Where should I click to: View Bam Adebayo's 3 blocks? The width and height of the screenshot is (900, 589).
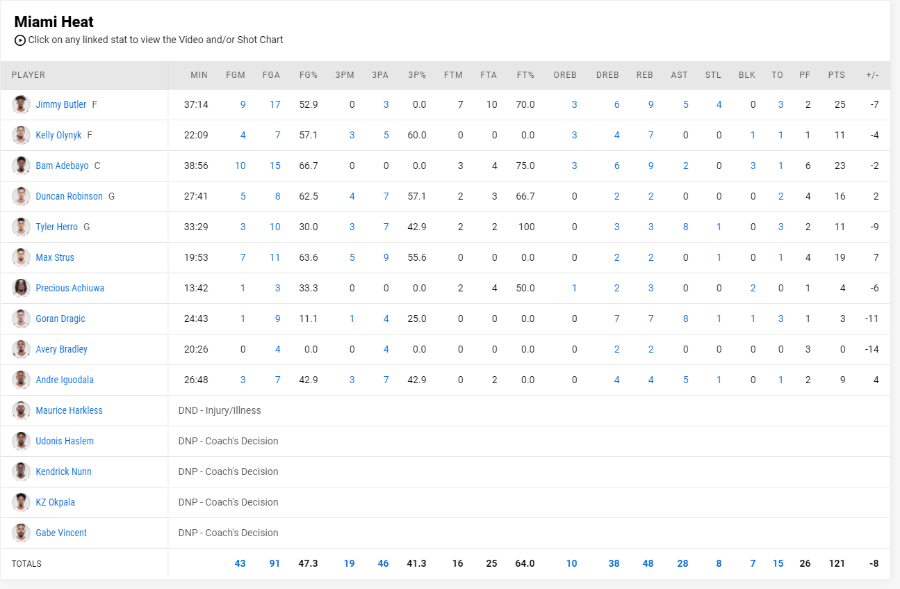click(x=752, y=165)
